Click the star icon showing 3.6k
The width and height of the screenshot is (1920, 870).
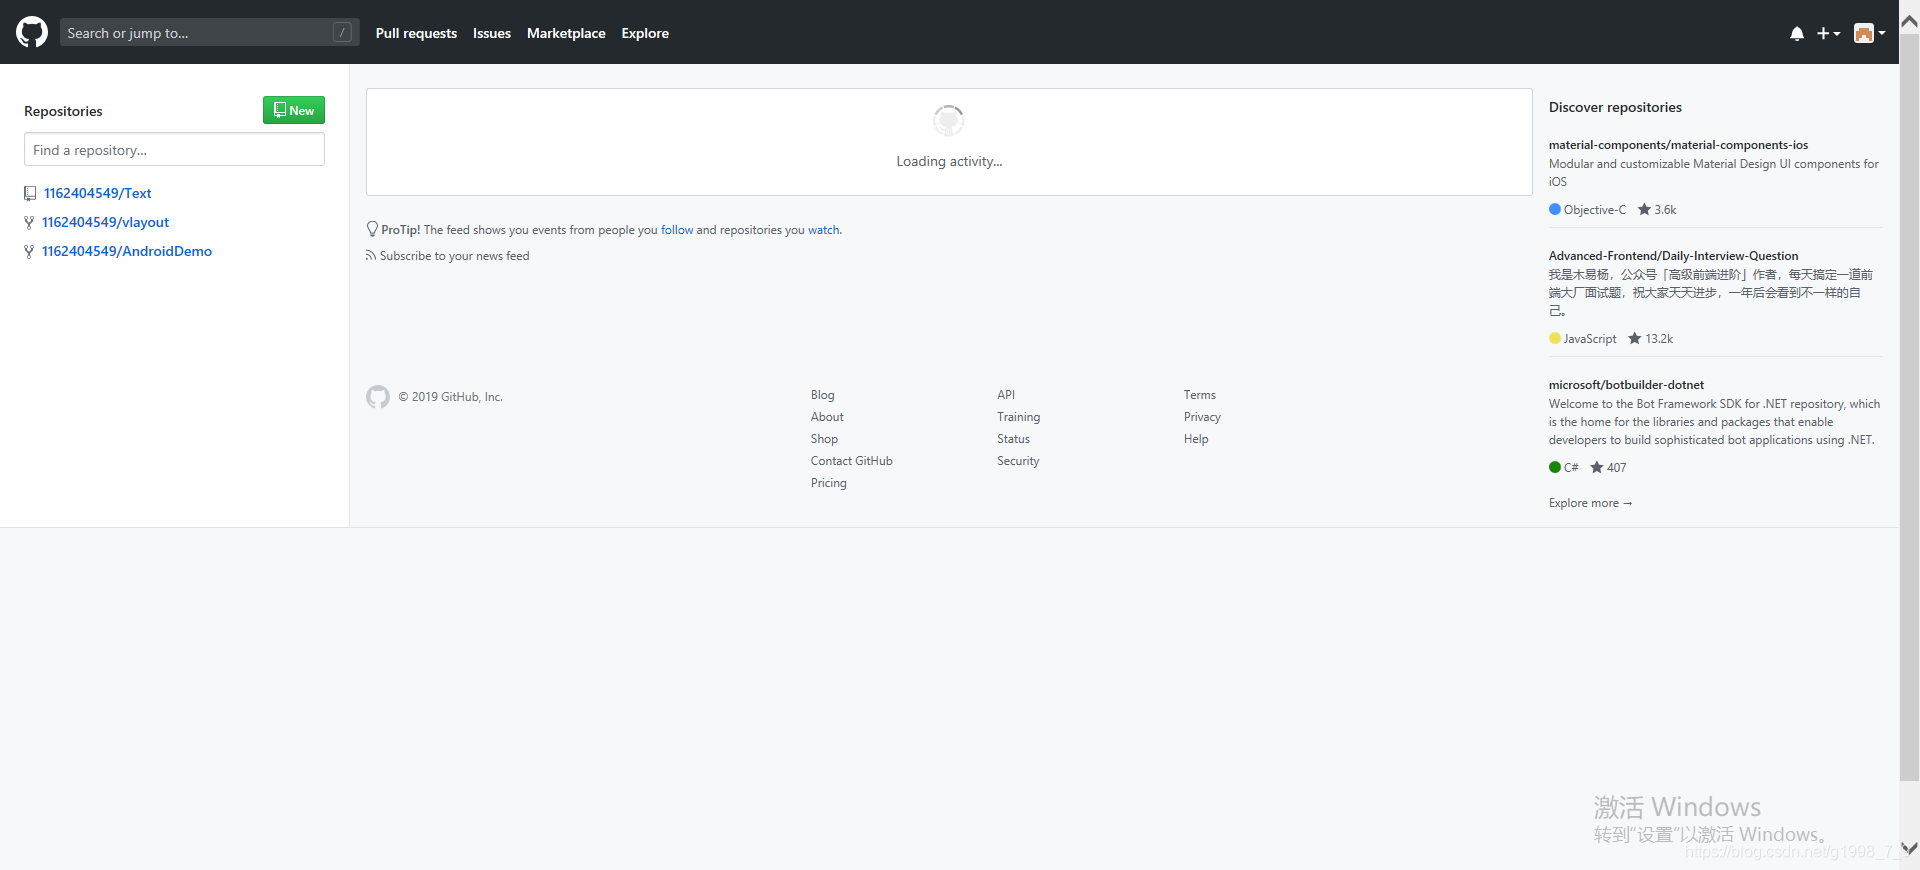coord(1644,209)
